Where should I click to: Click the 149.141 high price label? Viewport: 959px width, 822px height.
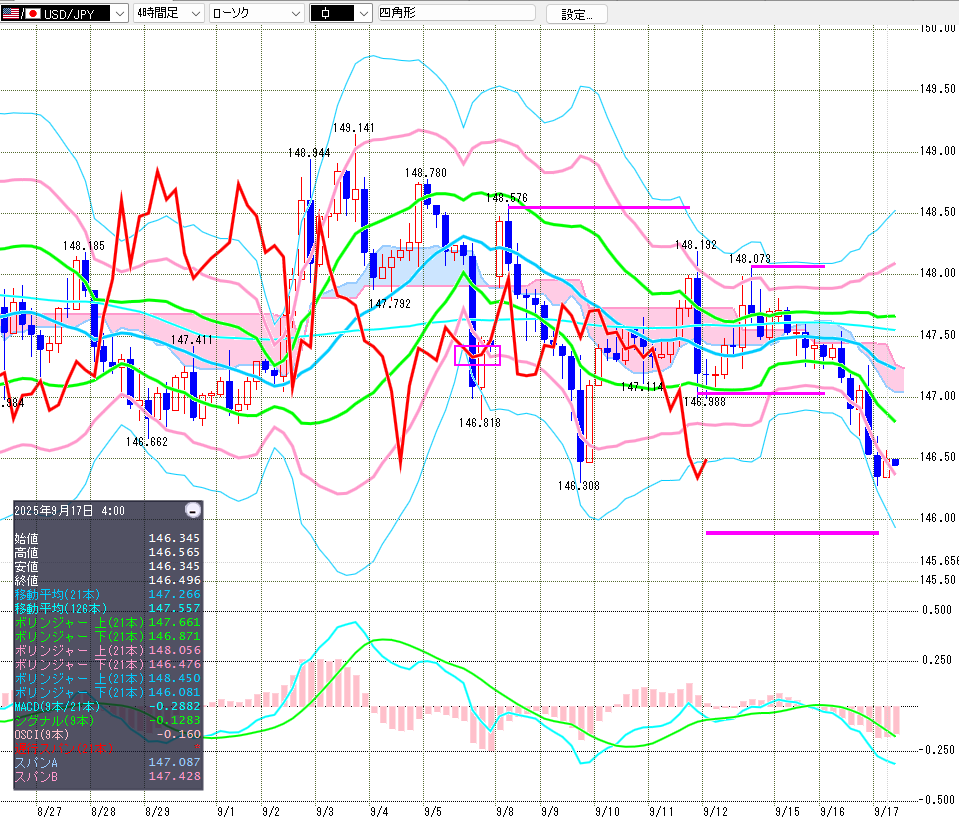point(353,128)
